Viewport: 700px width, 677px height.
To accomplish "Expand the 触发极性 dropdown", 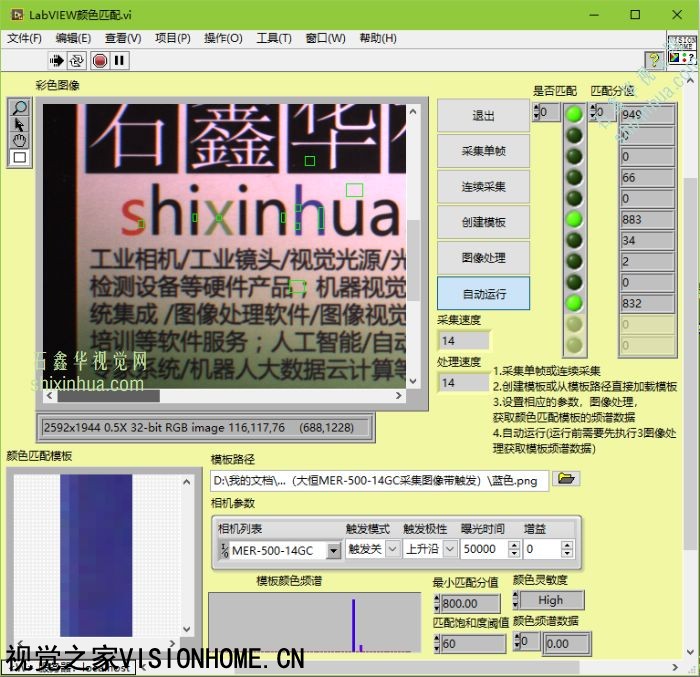I will pyautogui.click(x=449, y=549).
